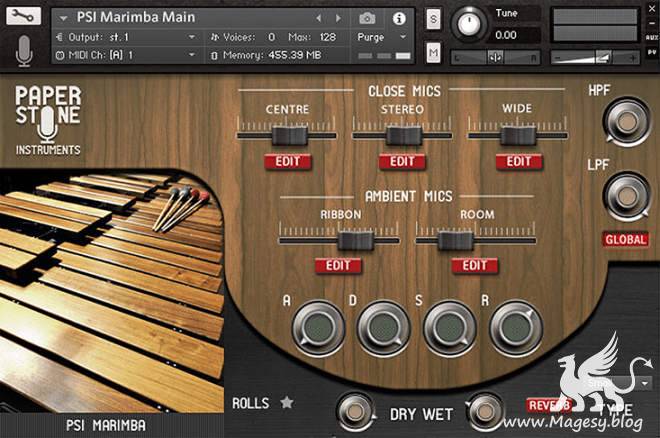Click the output routing icon

tap(60, 37)
